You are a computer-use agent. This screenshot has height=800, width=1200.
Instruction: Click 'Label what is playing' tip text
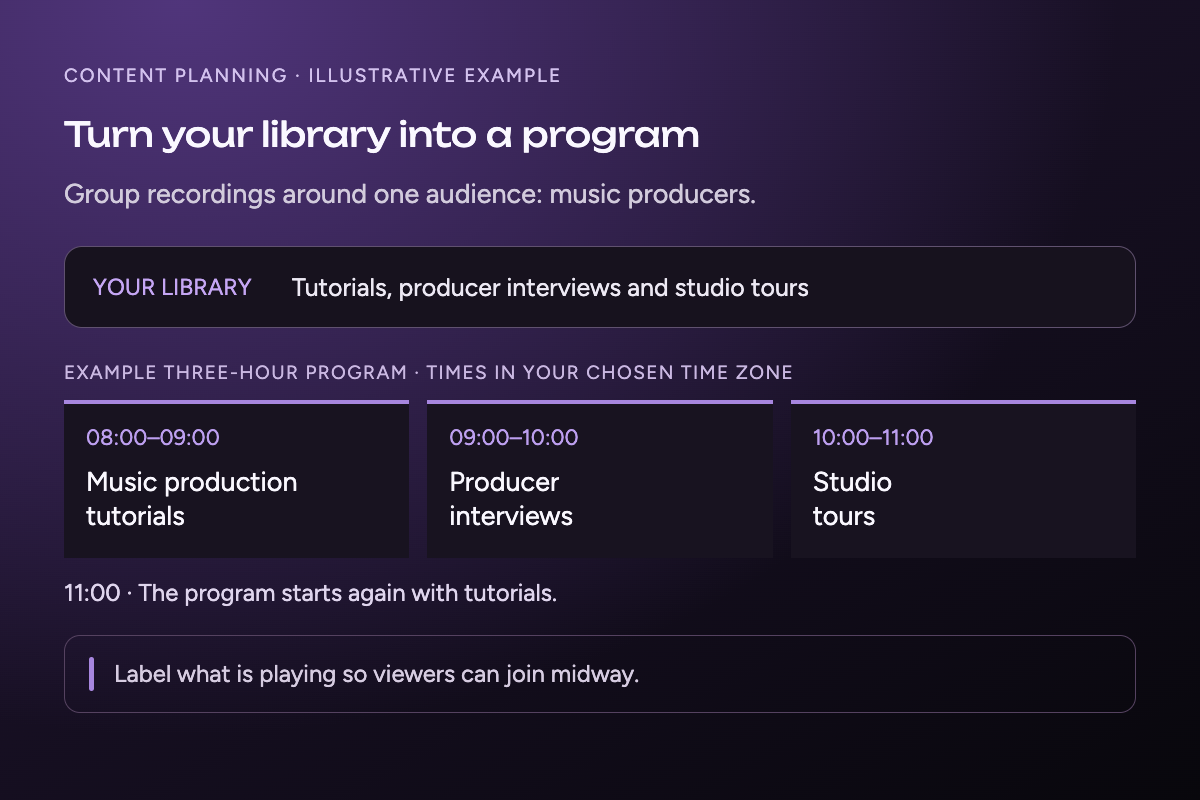click(x=376, y=674)
